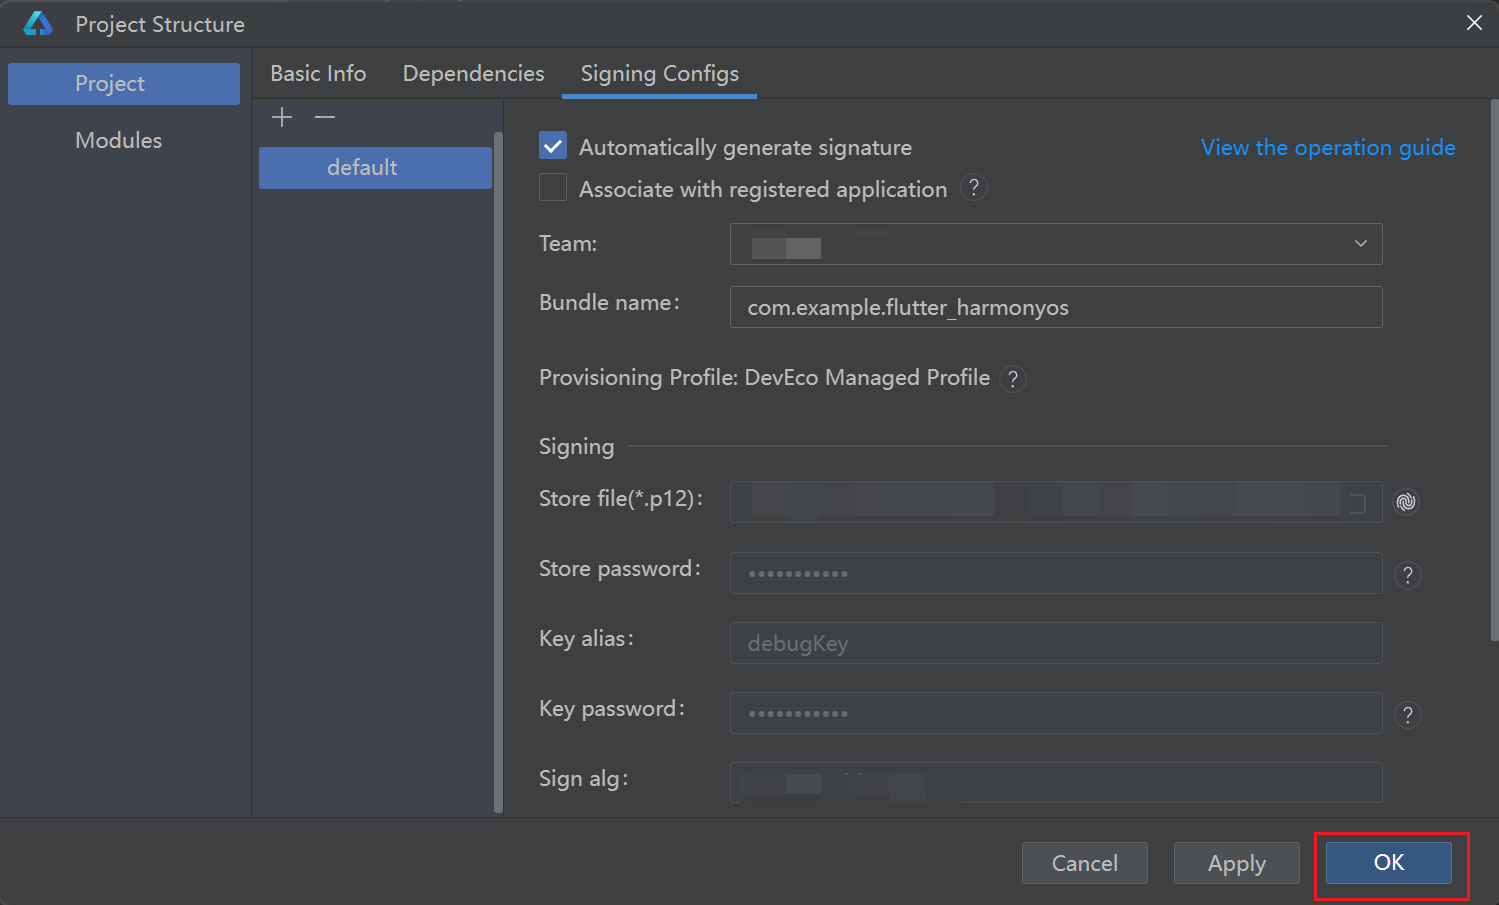Click the plus icon to add signing config
The height and width of the screenshot is (905, 1499).
(x=282, y=118)
